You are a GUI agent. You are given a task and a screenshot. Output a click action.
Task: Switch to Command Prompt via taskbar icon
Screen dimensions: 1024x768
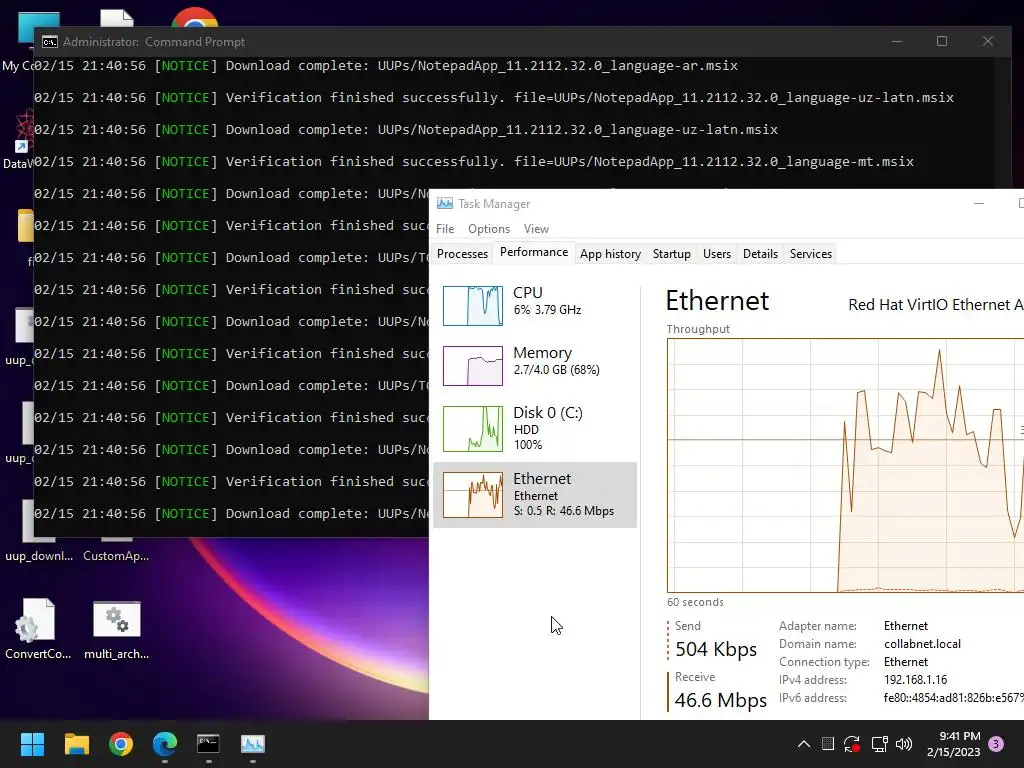point(208,744)
